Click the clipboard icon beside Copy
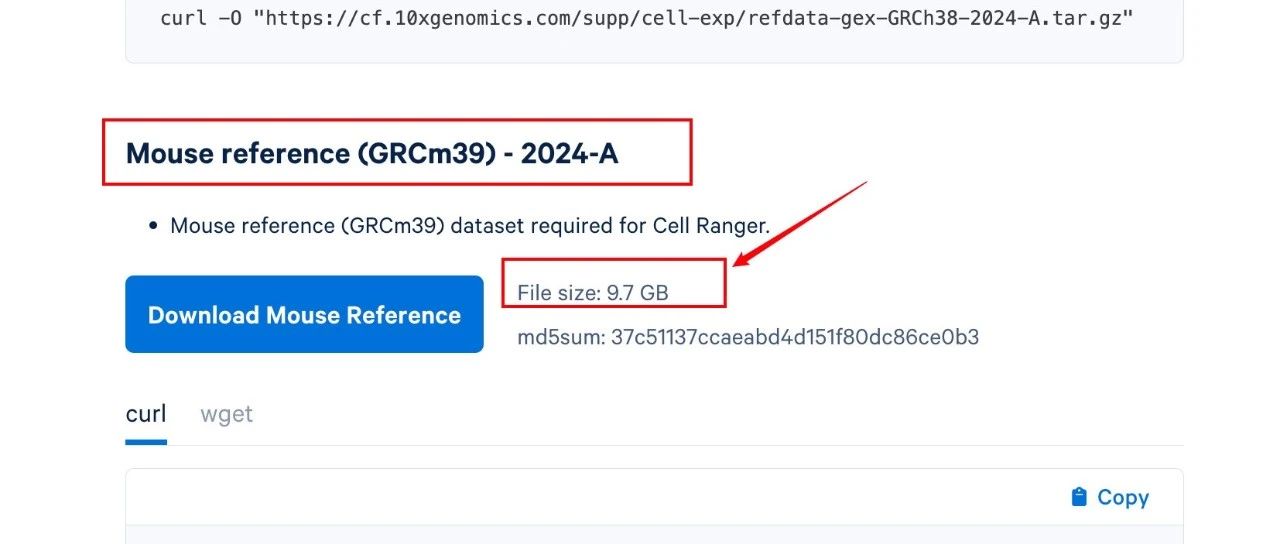This screenshot has width=1280, height=544. (x=1079, y=497)
